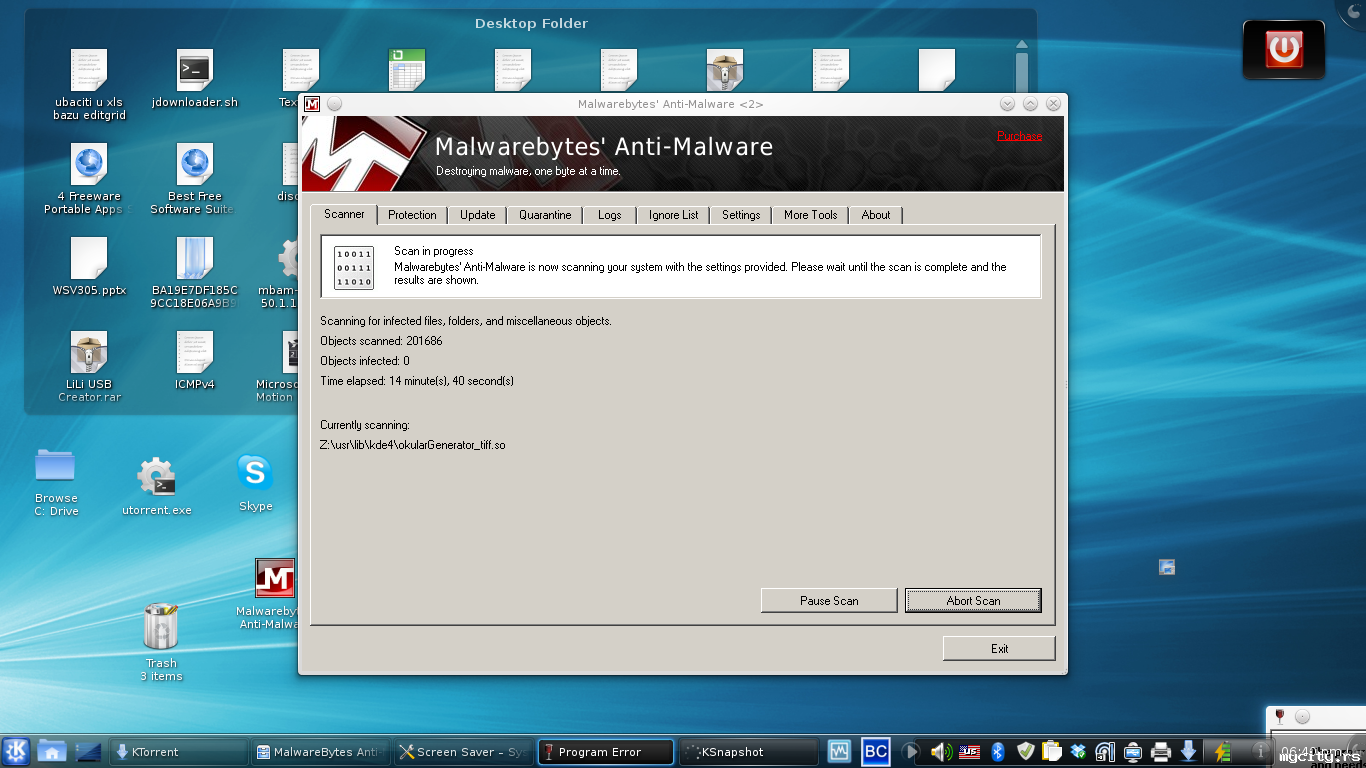Viewport: 1366px width, 768px height.
Task: Switch to Screen Saver taskbar window
Action: click(462, 752)
